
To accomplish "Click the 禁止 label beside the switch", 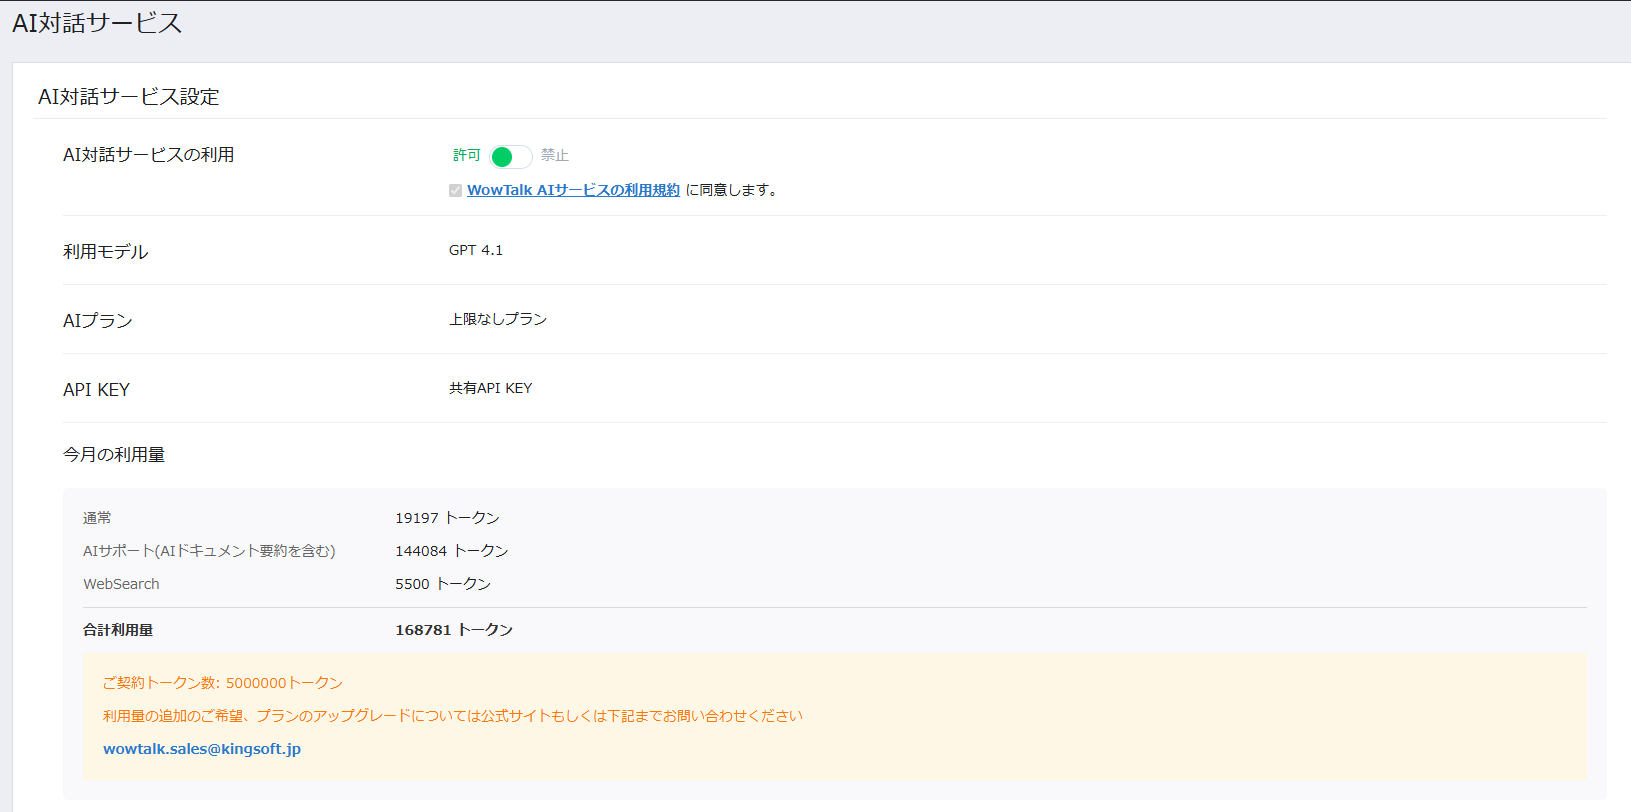I will click(555, 155).
